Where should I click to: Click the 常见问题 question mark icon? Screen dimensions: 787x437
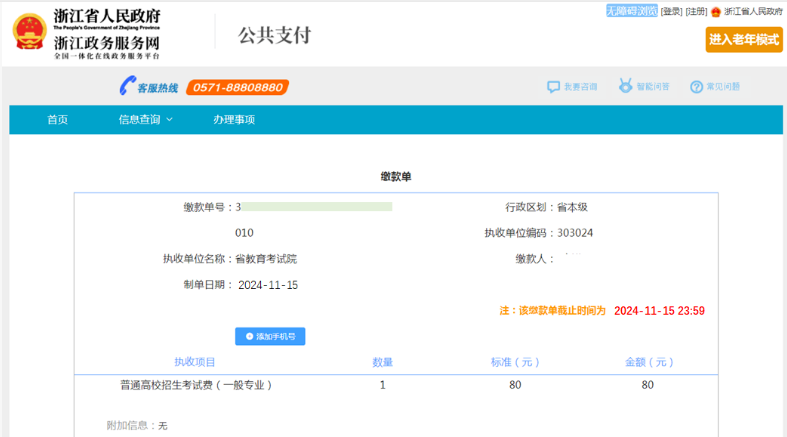(696, 87)
